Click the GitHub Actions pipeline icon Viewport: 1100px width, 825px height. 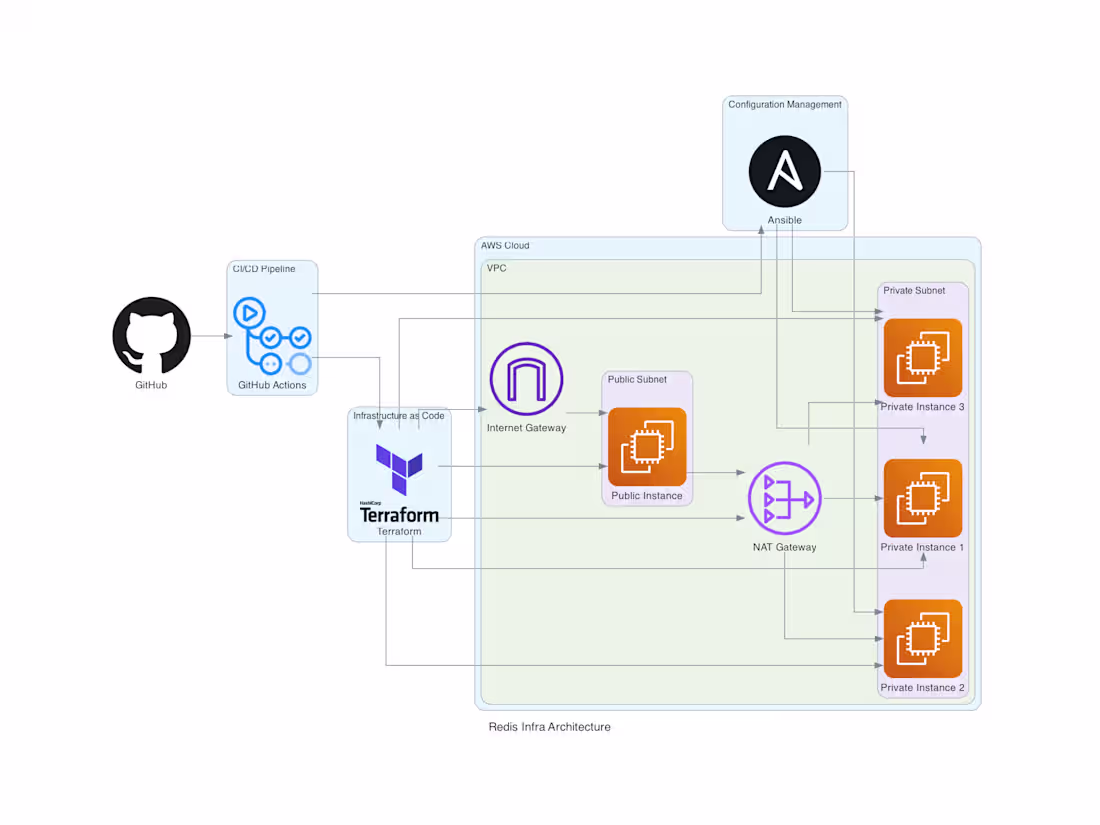click(x=272, y=334)
